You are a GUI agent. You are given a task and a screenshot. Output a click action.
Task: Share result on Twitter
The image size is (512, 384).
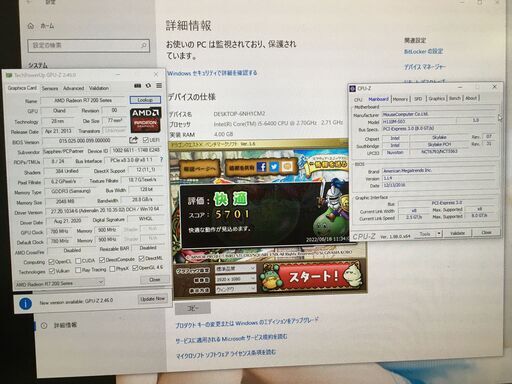pos(274,167)
